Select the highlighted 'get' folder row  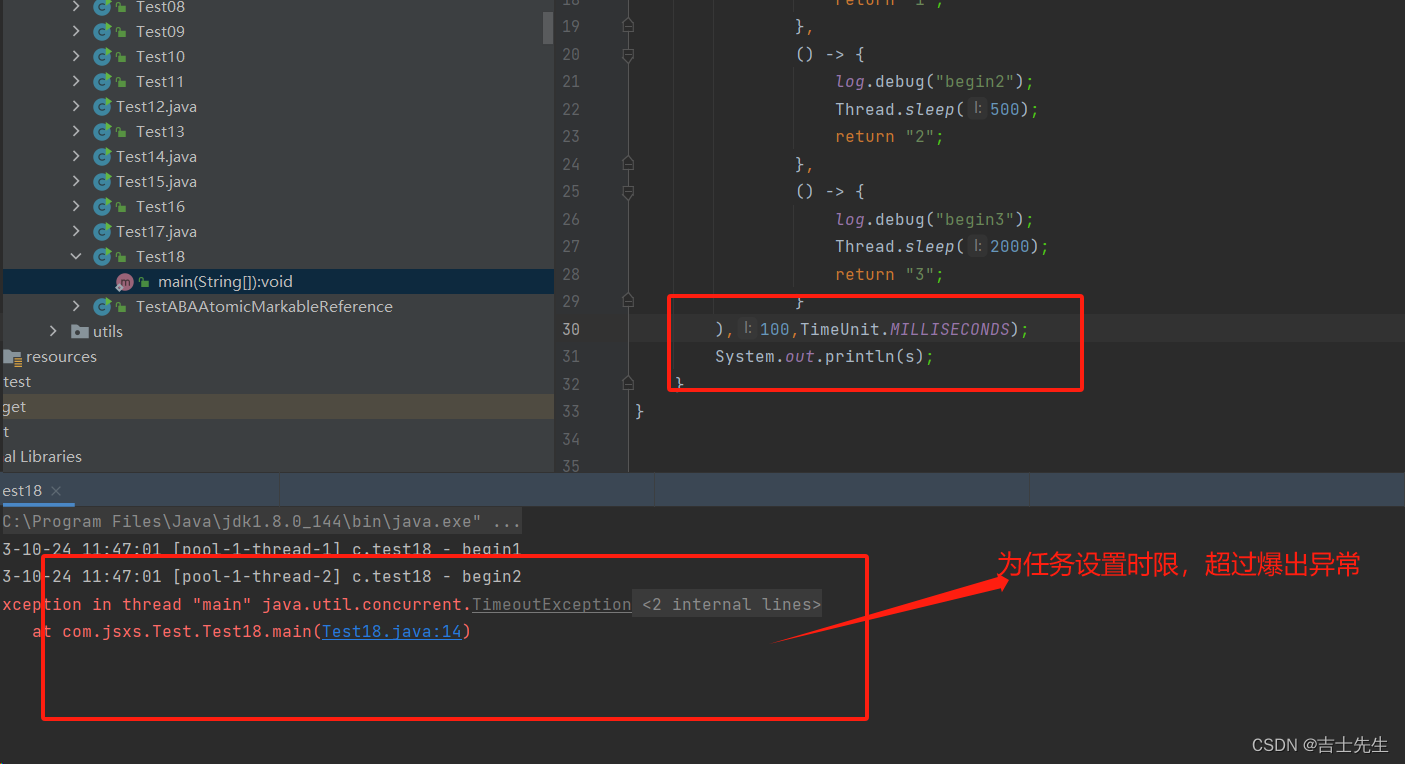coord(277,406)
